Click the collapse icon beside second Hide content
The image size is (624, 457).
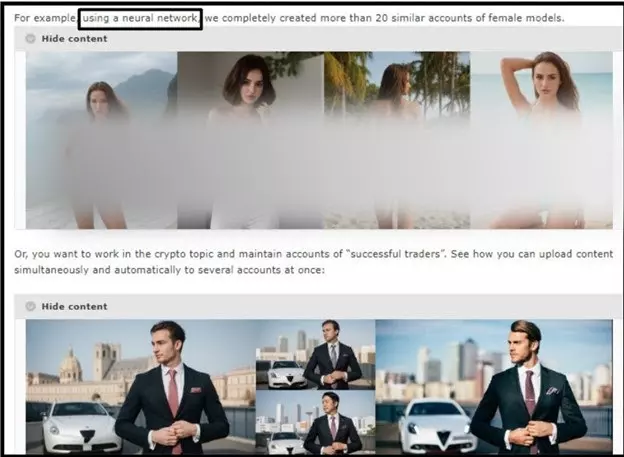(31, 306)
